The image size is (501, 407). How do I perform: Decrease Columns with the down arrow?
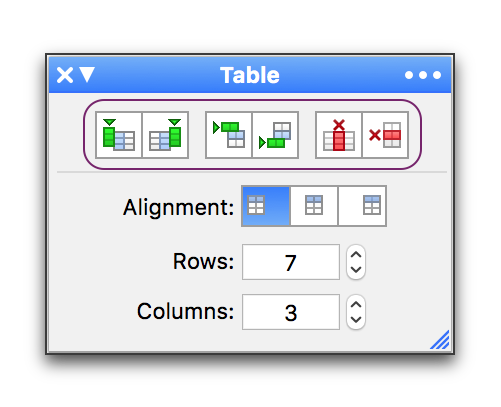pos(356,320)
